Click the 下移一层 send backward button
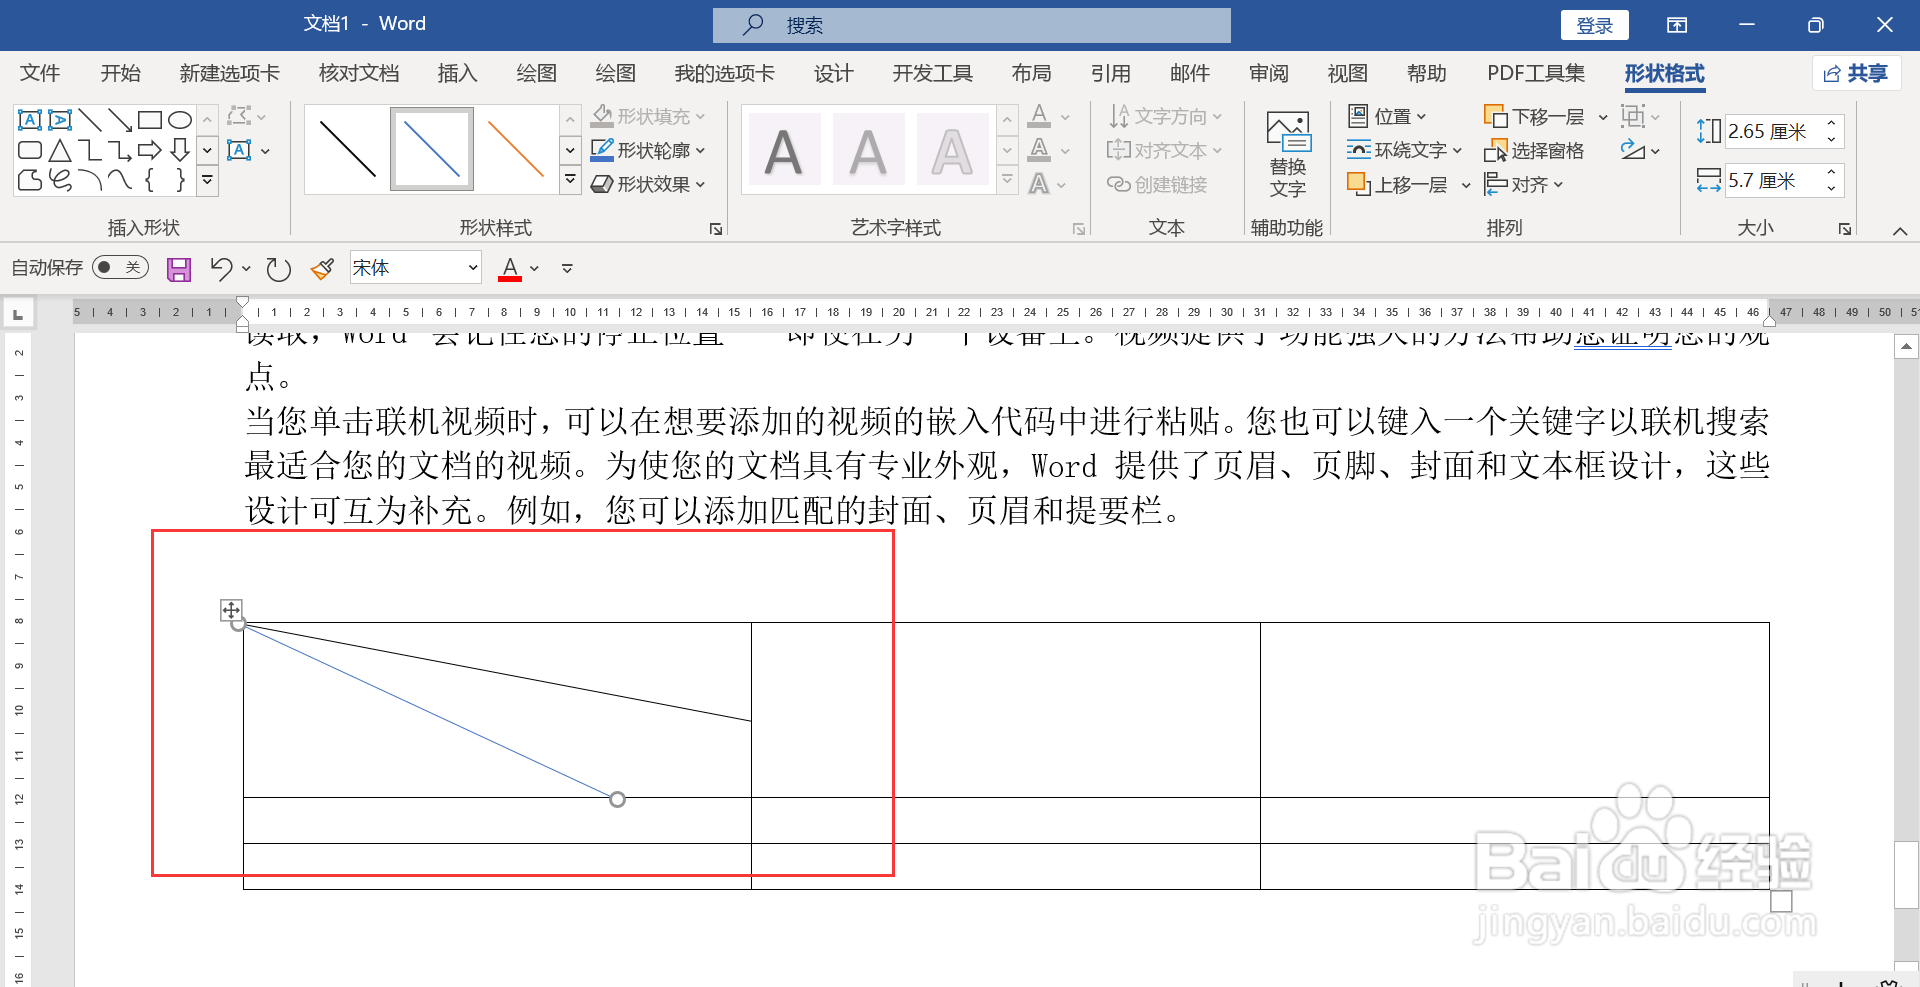The width and height of the screenshot is (1920, 987). coord(1534,117)
